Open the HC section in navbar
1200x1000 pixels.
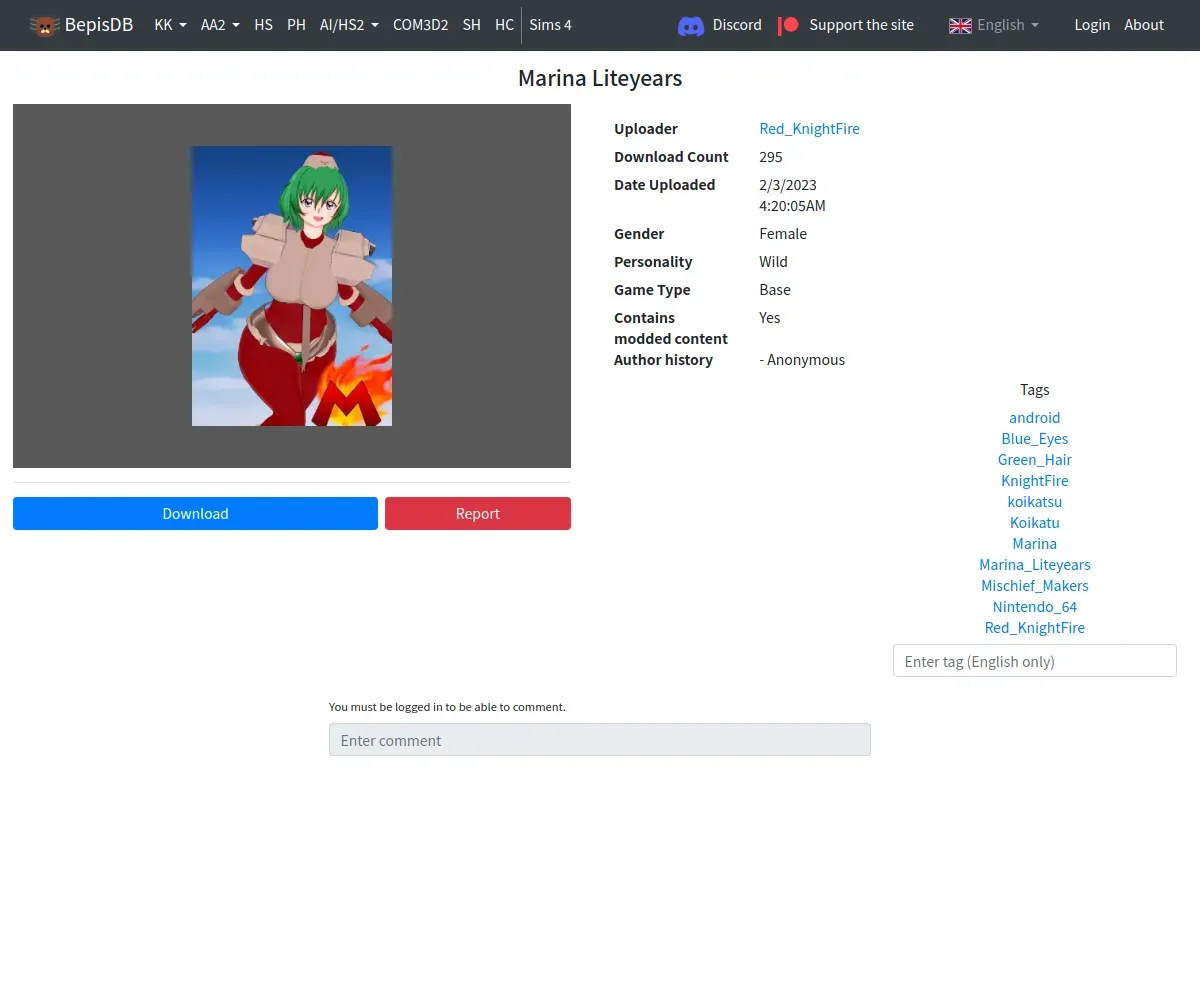tap(504, 25)
